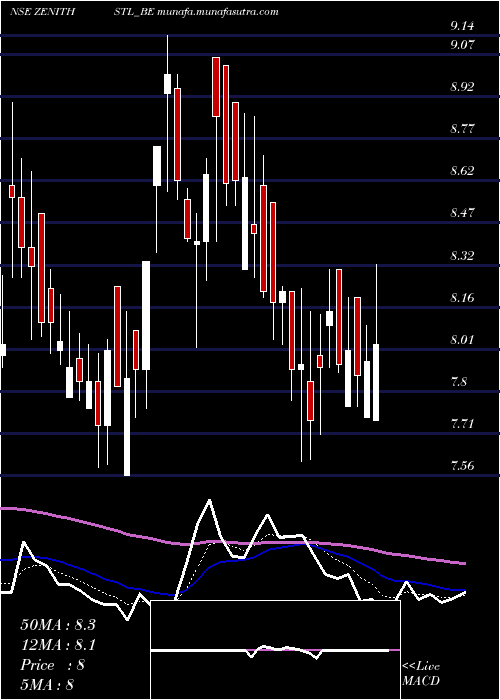The height and width of the screenshot is (700, 500).
Task: Click the 9.14 price axis label
Action: tap(462, 26)
